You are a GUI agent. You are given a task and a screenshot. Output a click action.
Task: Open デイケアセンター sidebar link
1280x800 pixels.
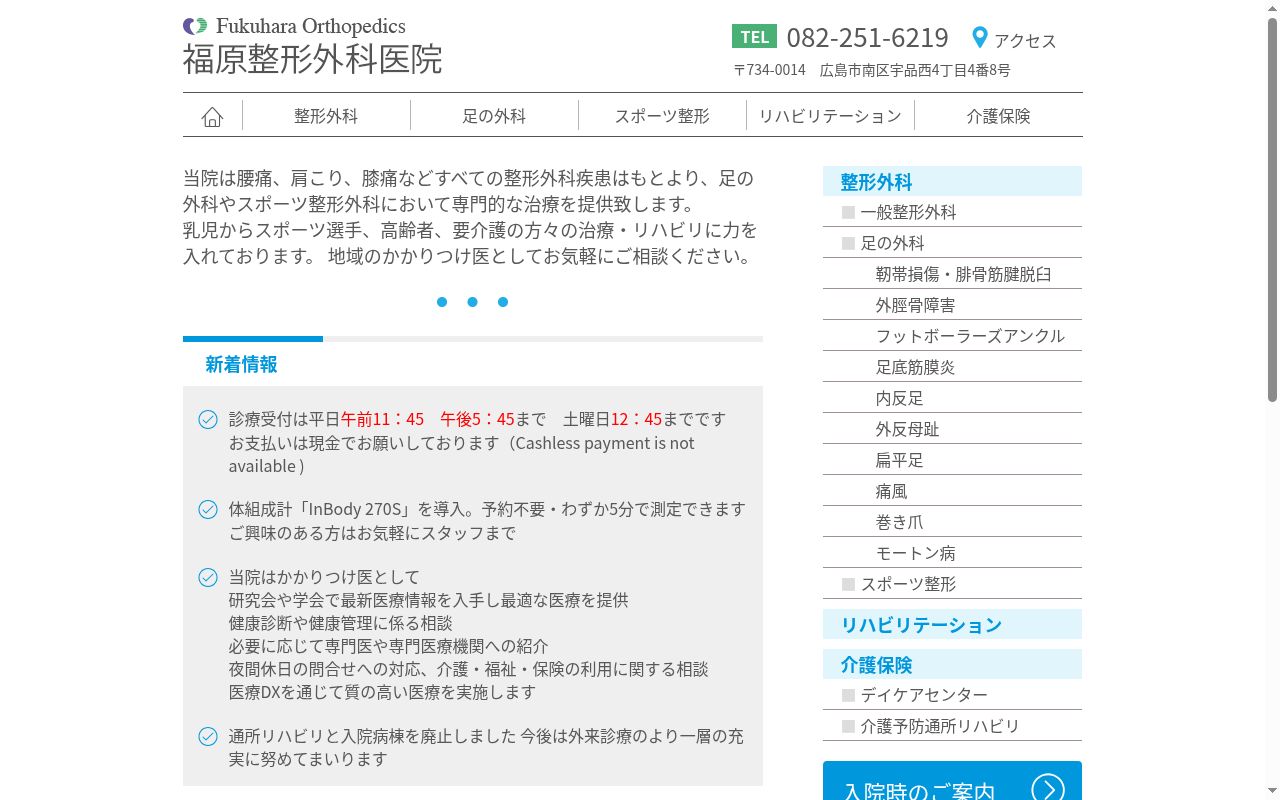pyautogui.click(x=952, y=695)
